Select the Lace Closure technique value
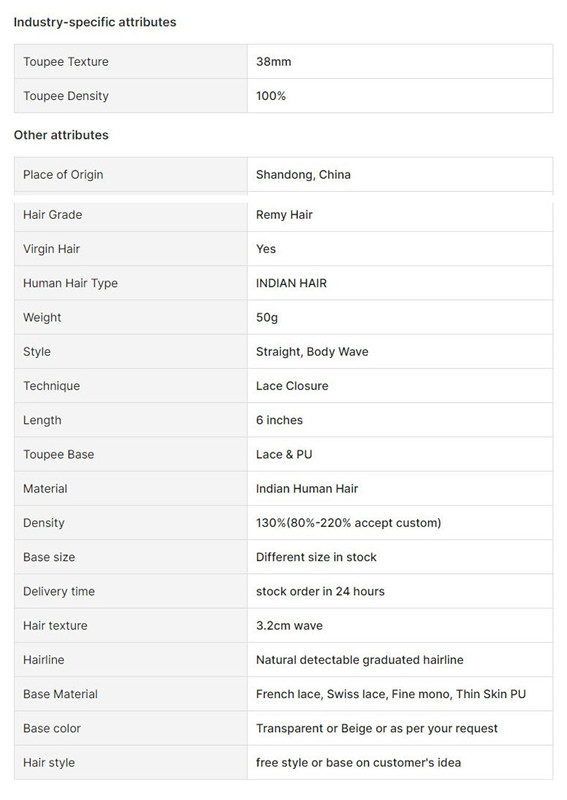This screenshot has height=800, width=567. pyautogui.click(x=292, y=386)
